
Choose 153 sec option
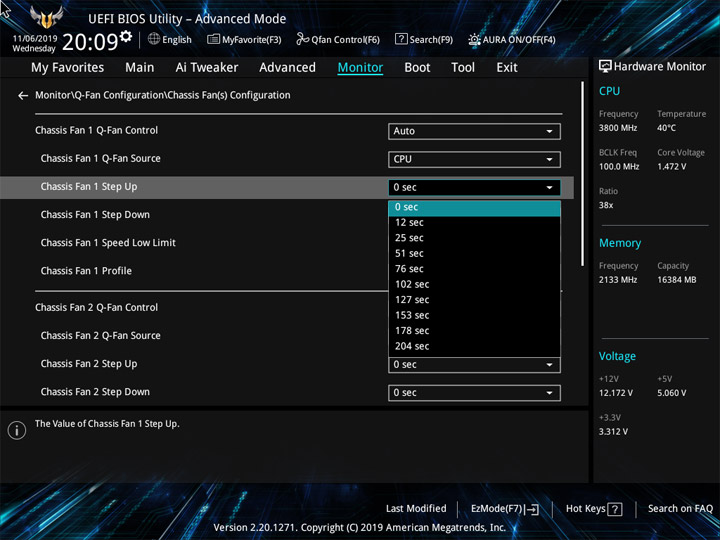[x=474, y=315]
